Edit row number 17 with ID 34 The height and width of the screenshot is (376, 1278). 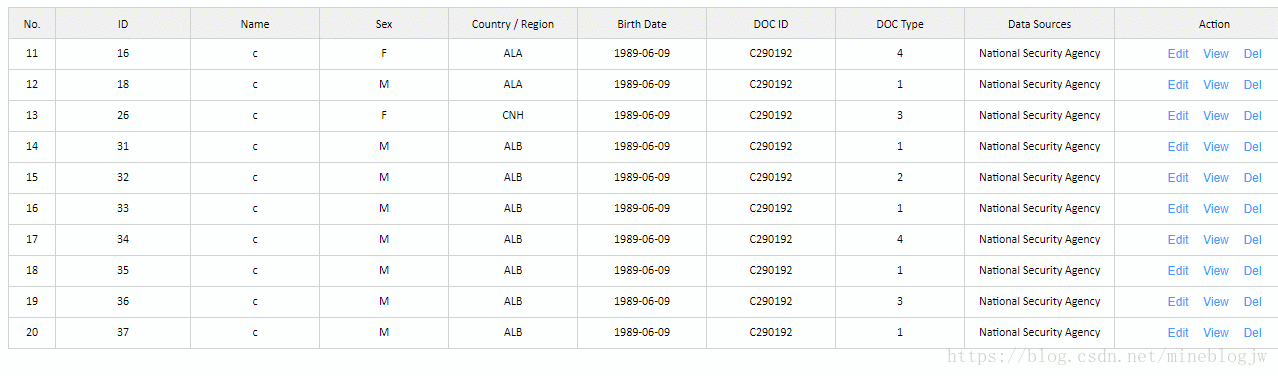[x=1178, y=240]
